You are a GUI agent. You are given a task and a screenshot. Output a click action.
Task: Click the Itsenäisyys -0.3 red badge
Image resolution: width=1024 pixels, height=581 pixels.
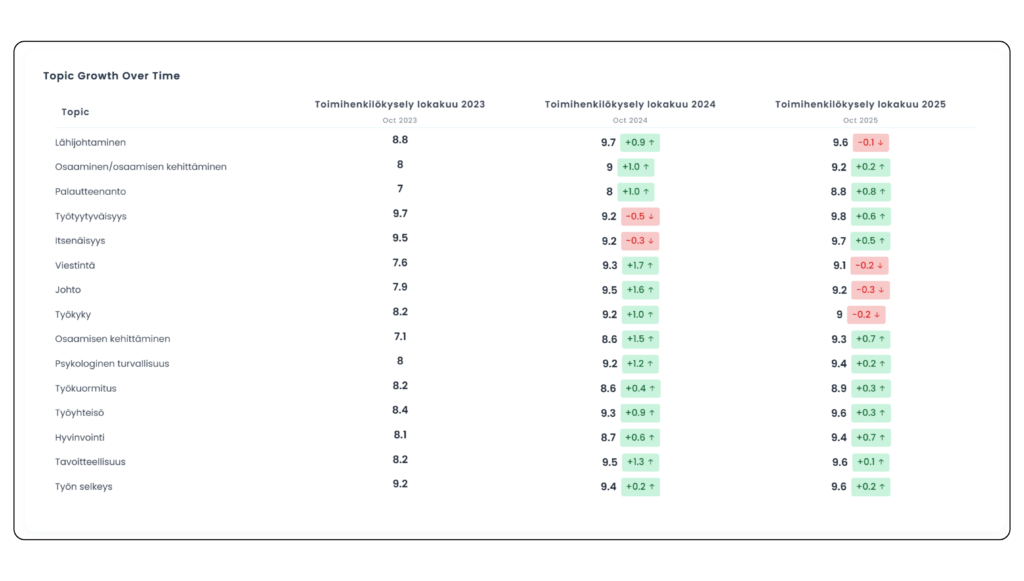640,241
